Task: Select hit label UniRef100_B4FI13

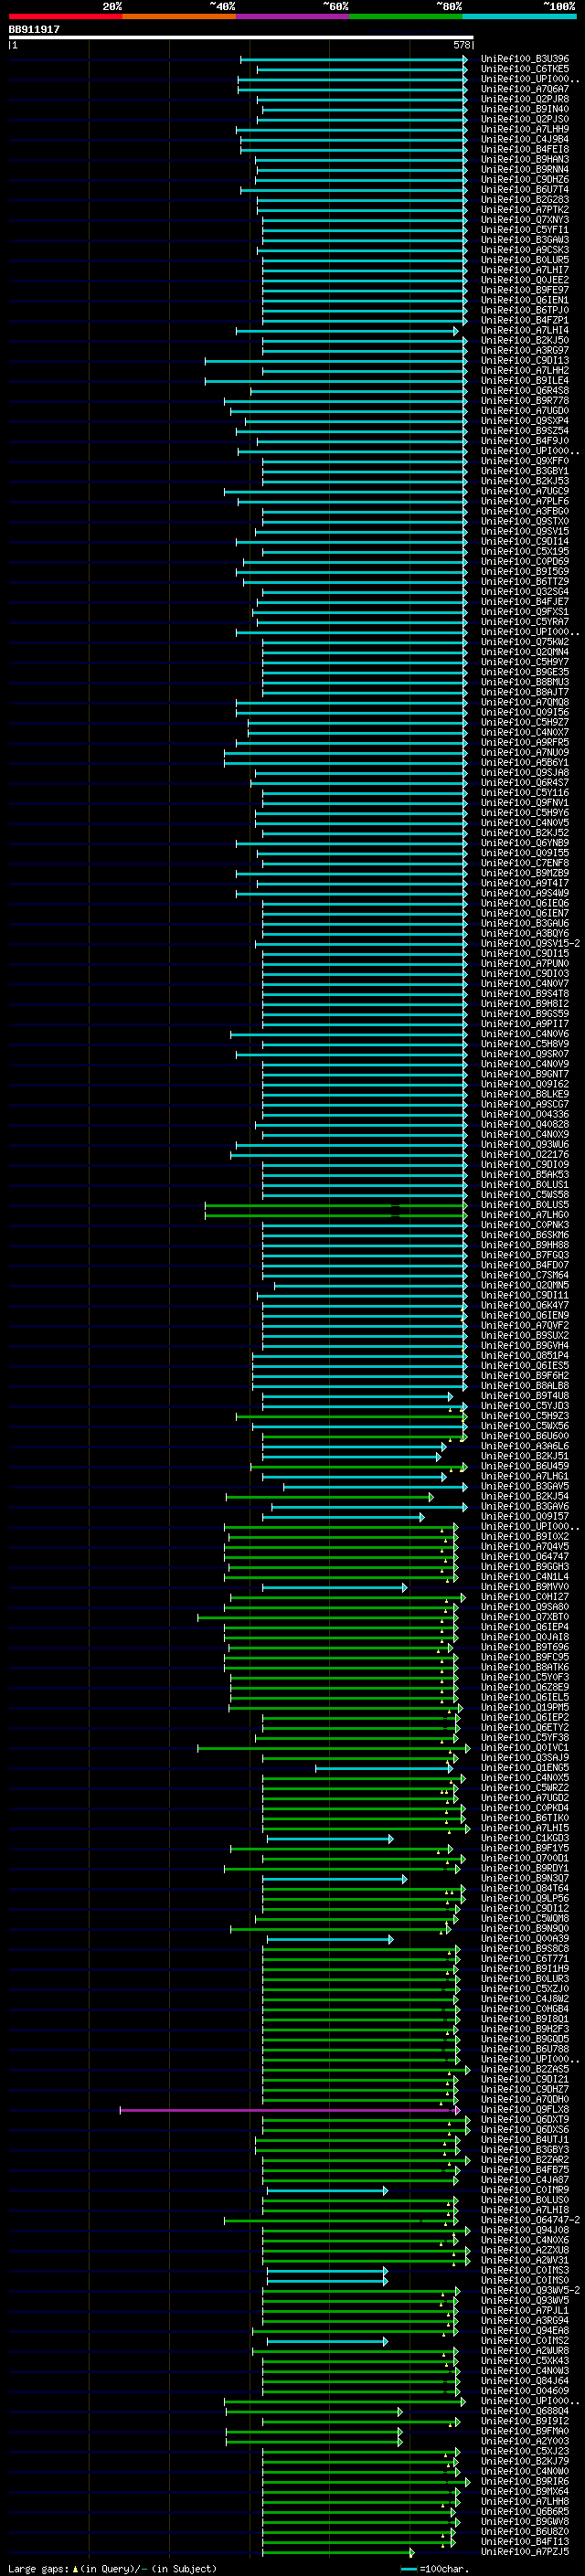Action: point(524,2541)
